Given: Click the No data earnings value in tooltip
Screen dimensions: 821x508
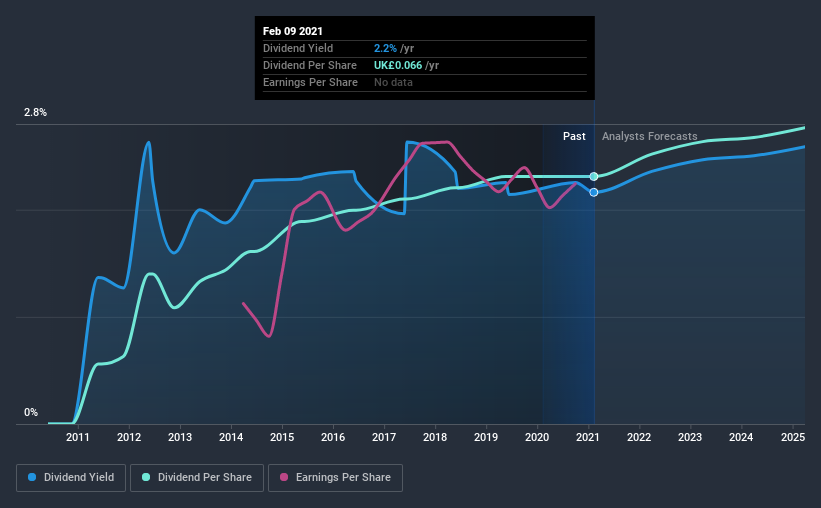Looking at the screenshot, I should click(393, 82).
